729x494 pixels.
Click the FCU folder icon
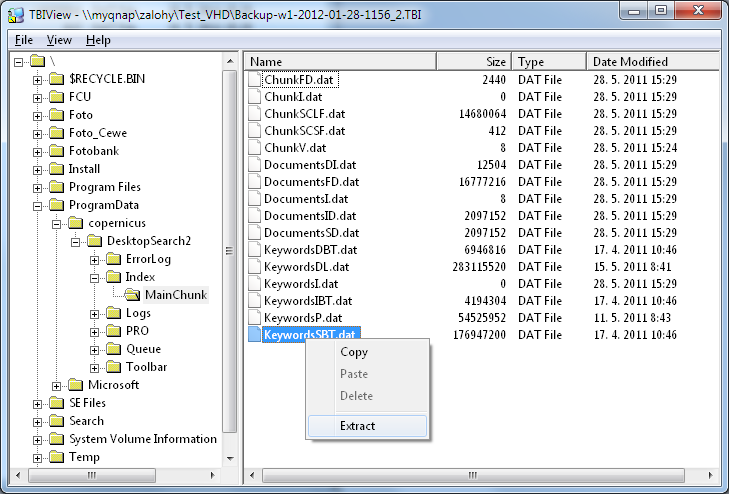pos(56,97)
